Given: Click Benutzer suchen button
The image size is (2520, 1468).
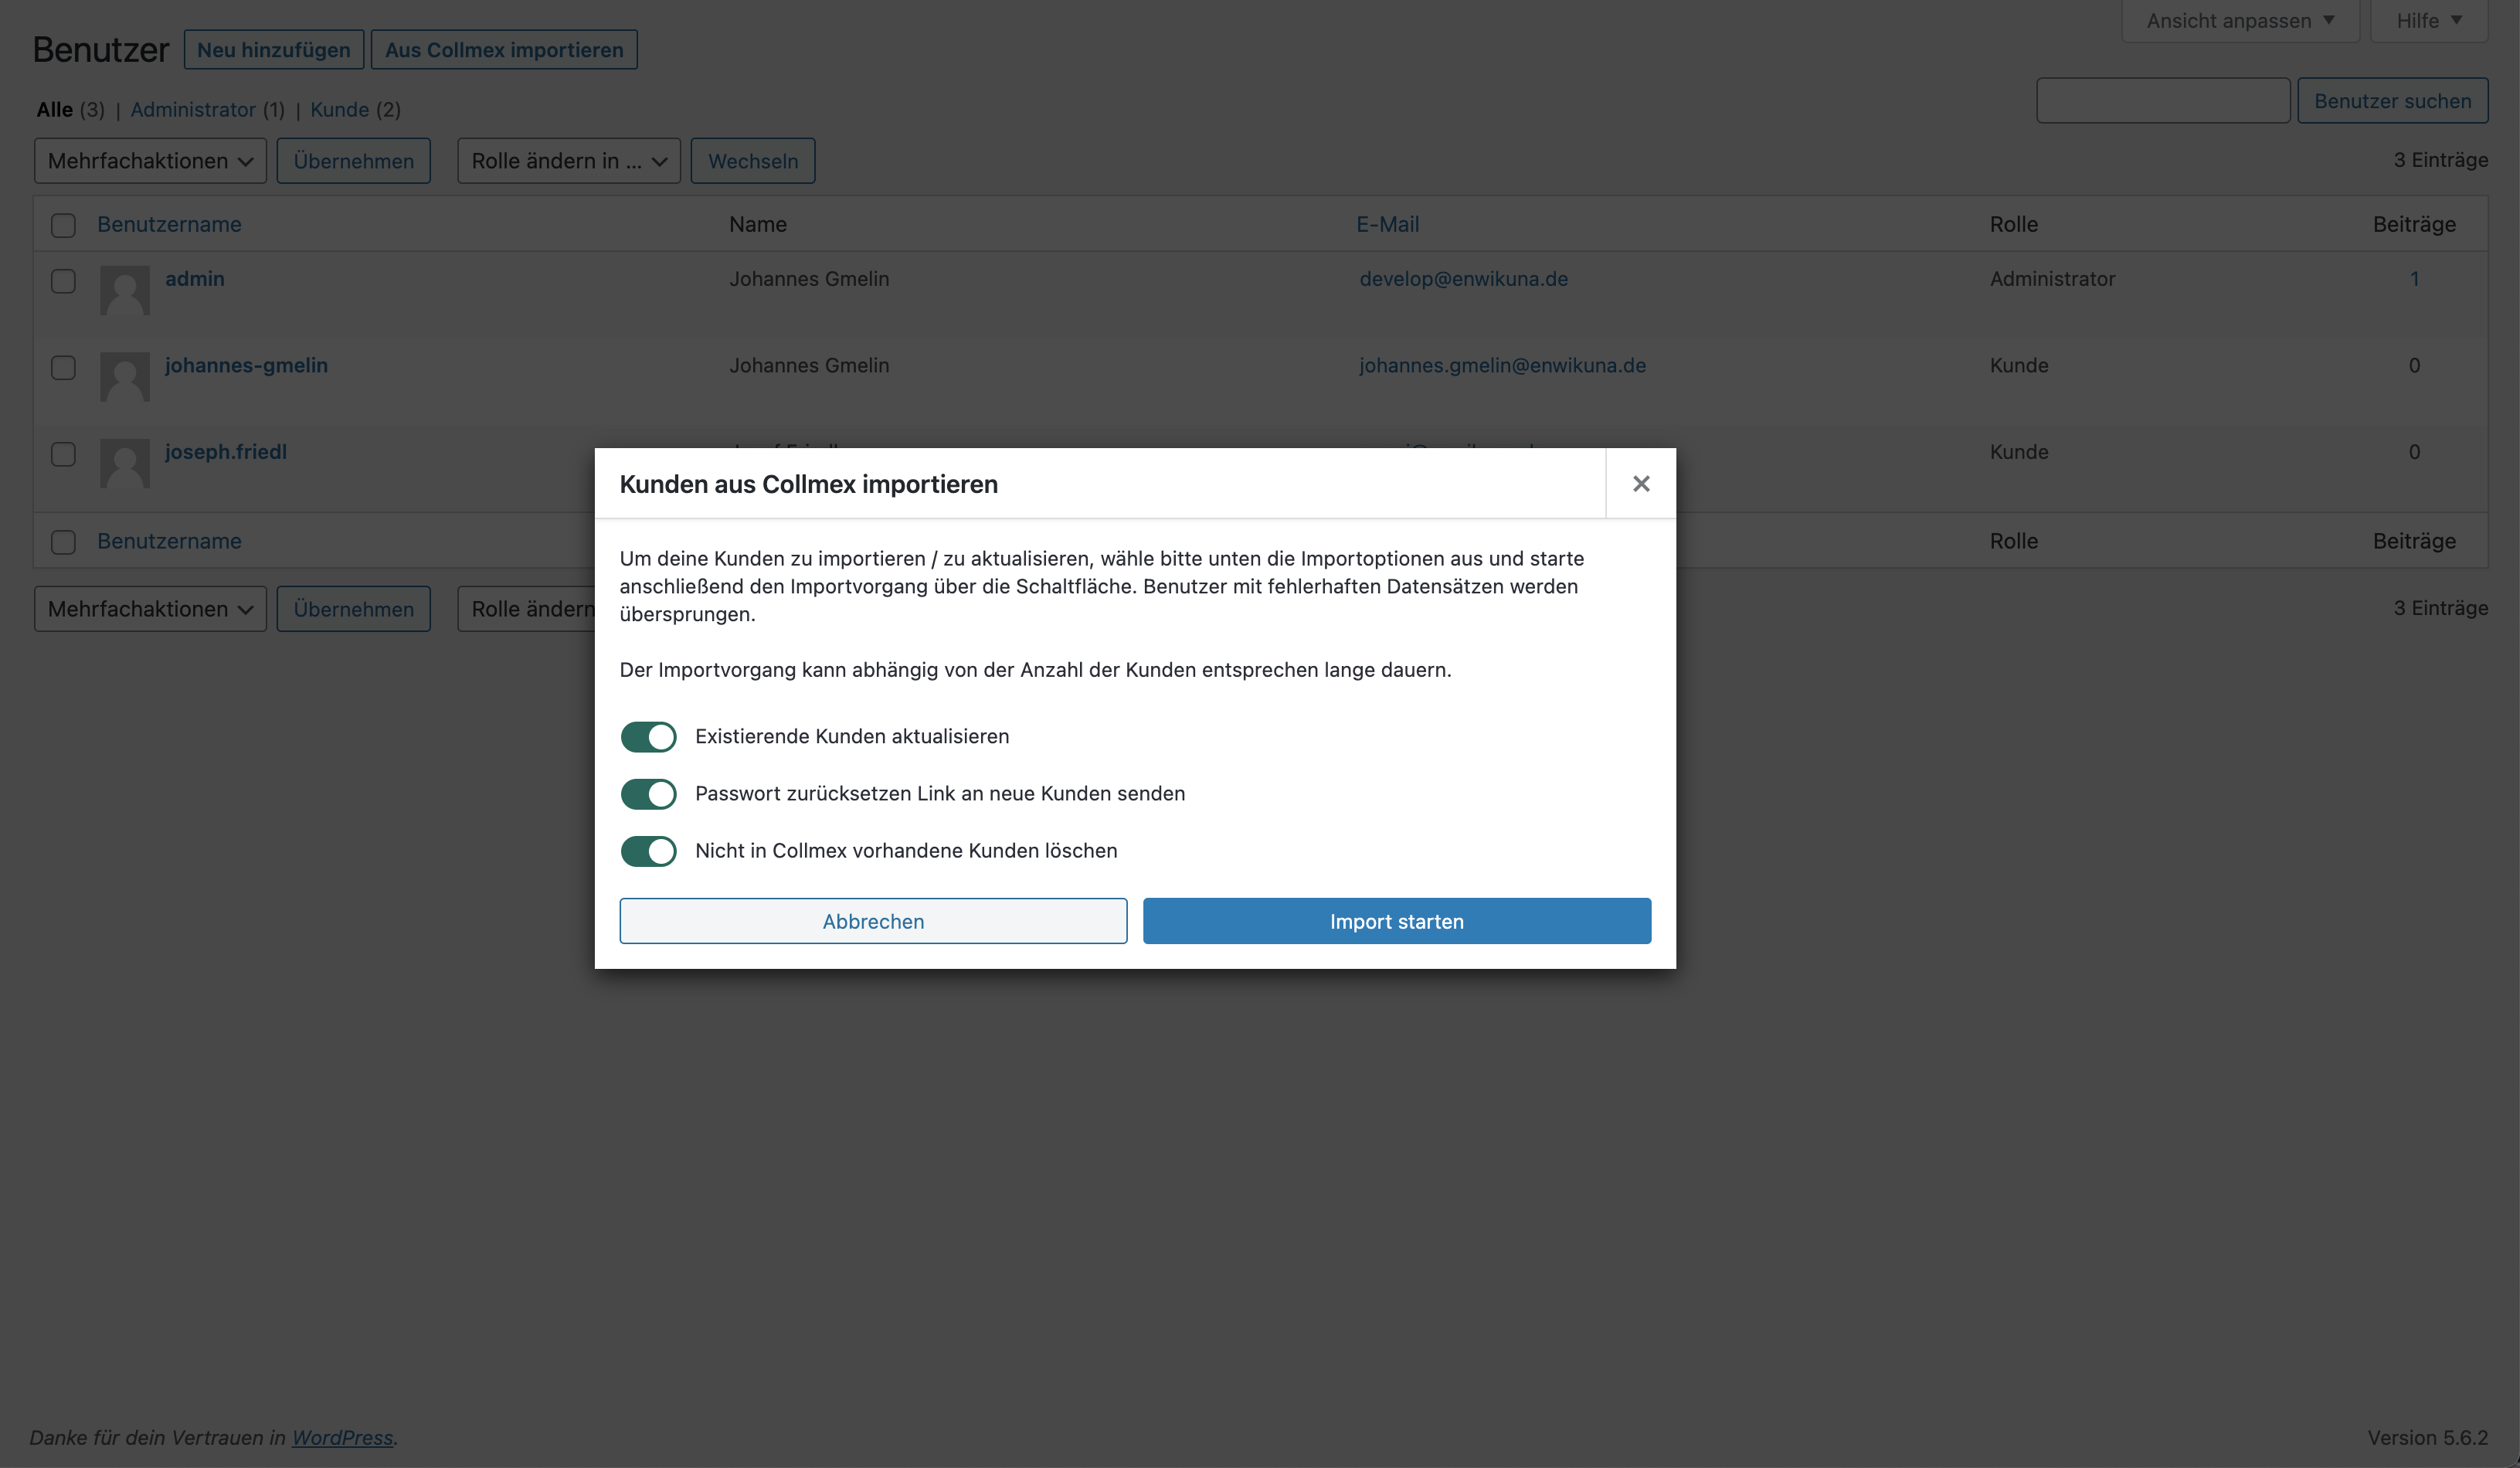Looking at the screenshot, I should point(2392,101).
